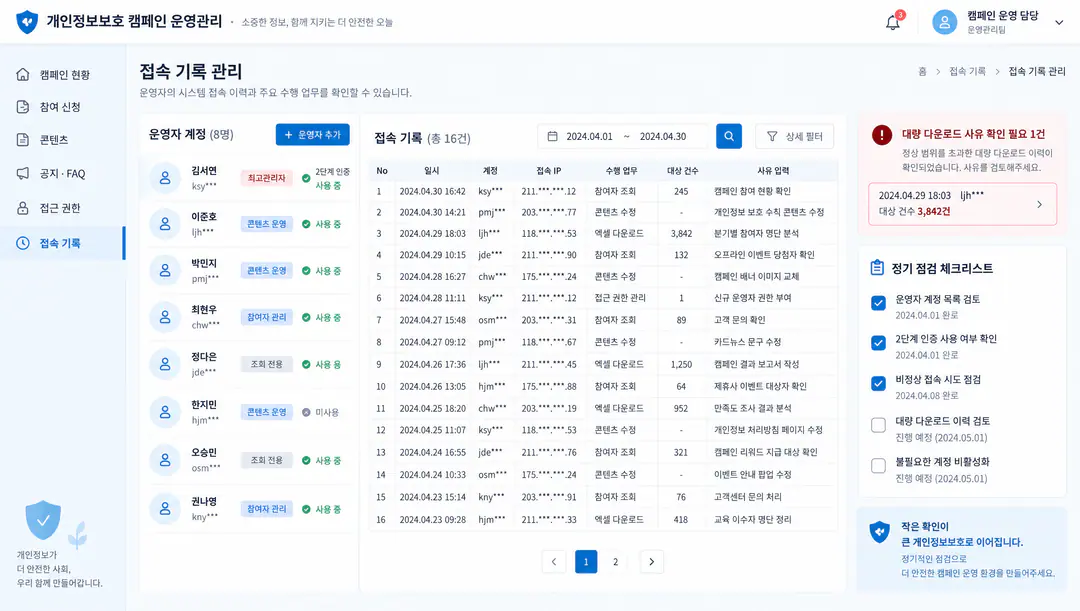Click 오승민 operator avatar icon
This screenshot has width=1080, height=611.
tap(165, 459)
